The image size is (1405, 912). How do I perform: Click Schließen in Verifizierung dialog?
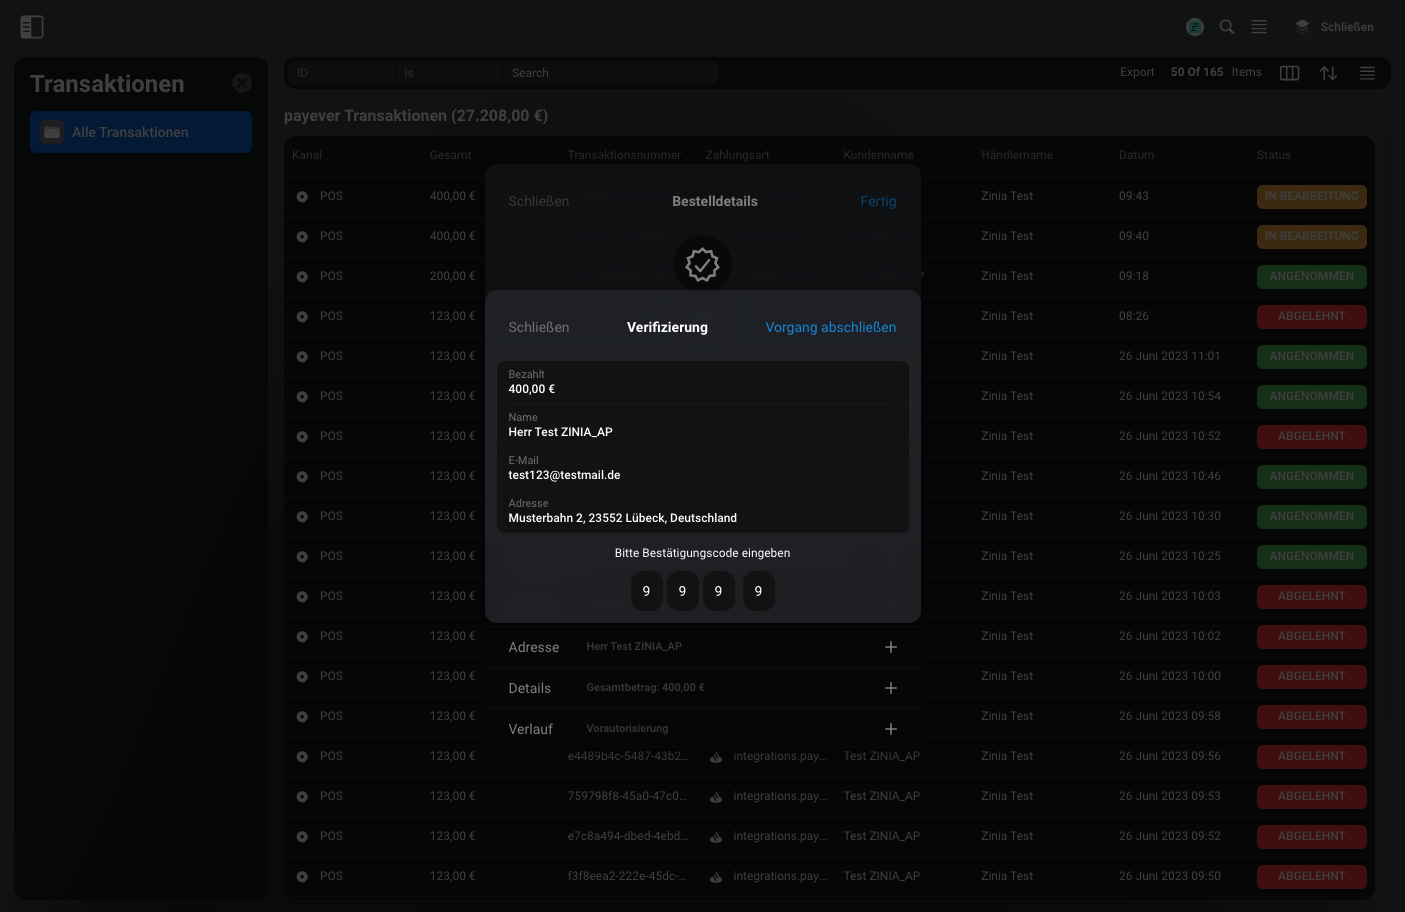(x=539, y=327)
